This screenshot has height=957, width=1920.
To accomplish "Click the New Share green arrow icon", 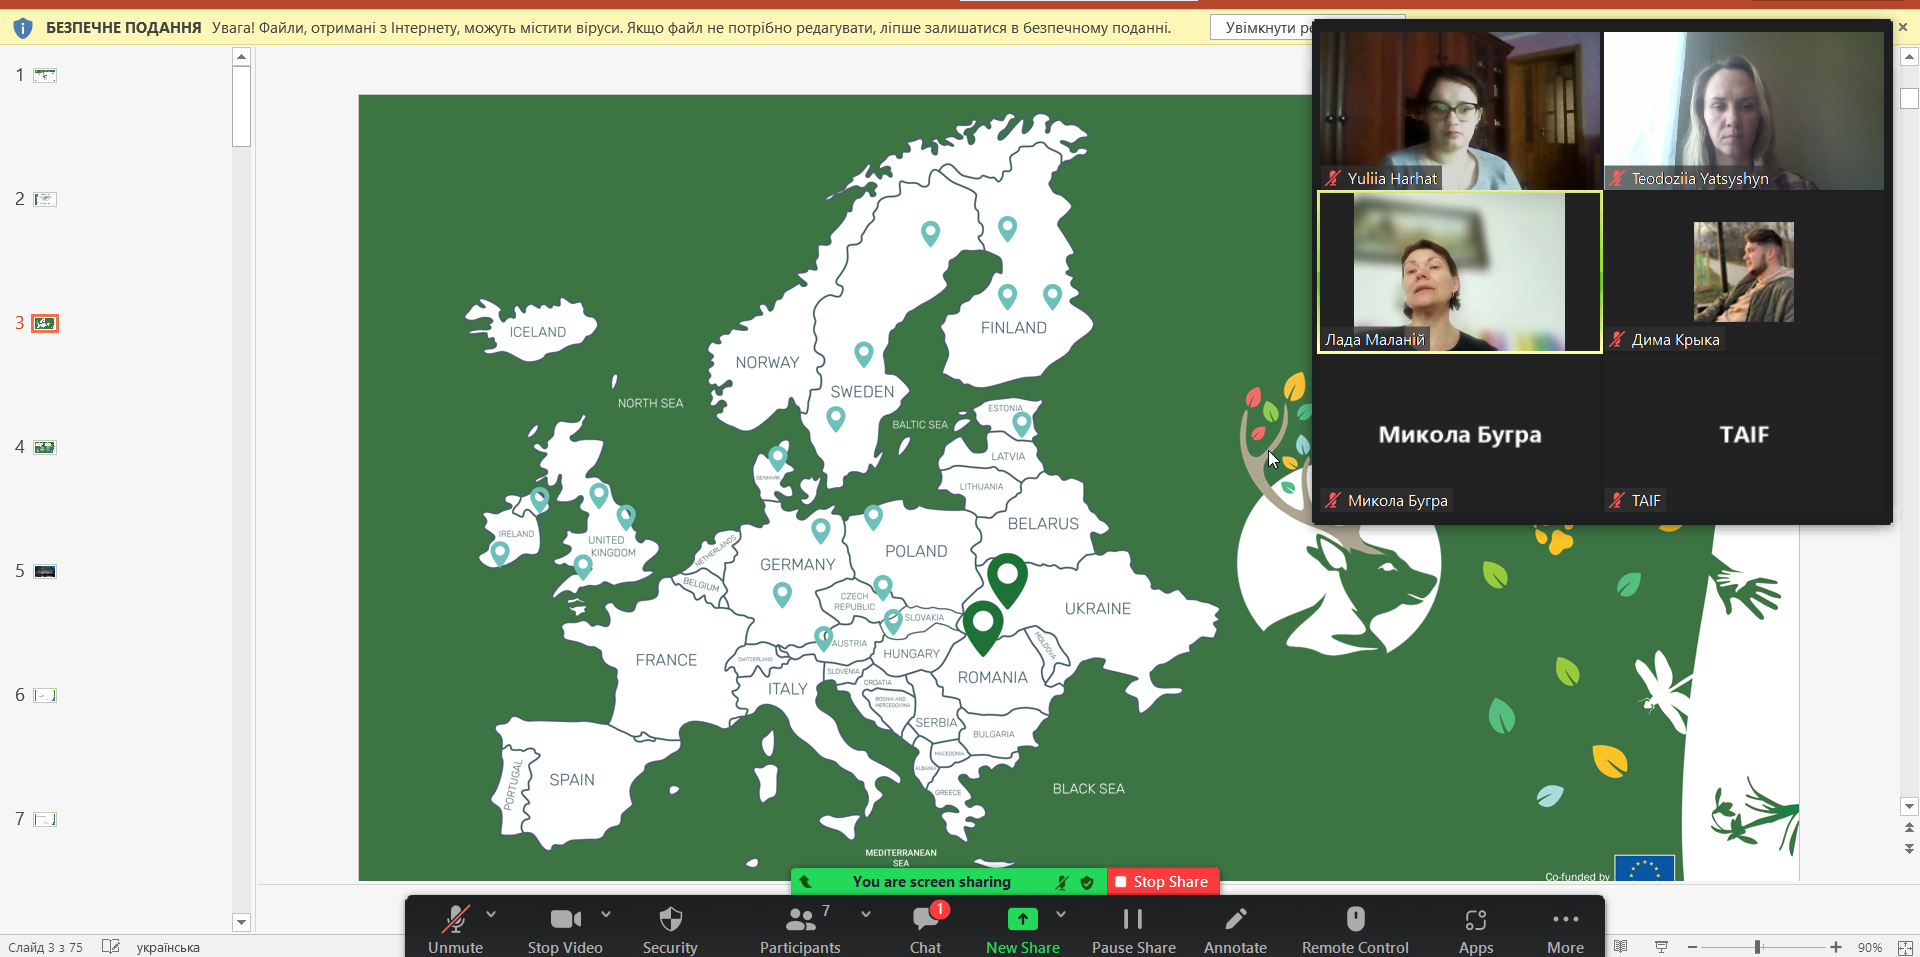I will [1022, 919].
